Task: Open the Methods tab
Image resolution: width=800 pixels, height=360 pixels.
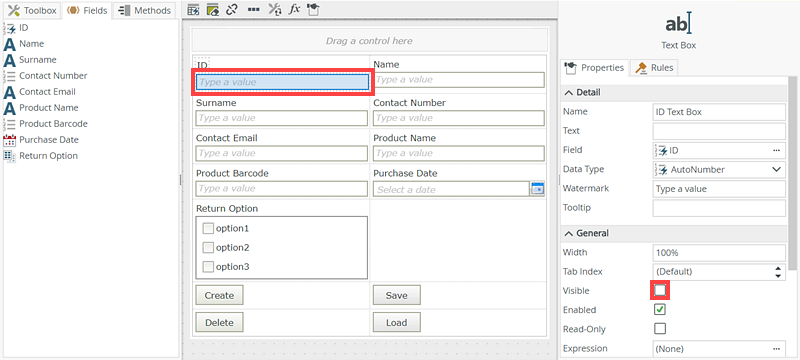Action: pyautogui.click(x=144, y=11)
